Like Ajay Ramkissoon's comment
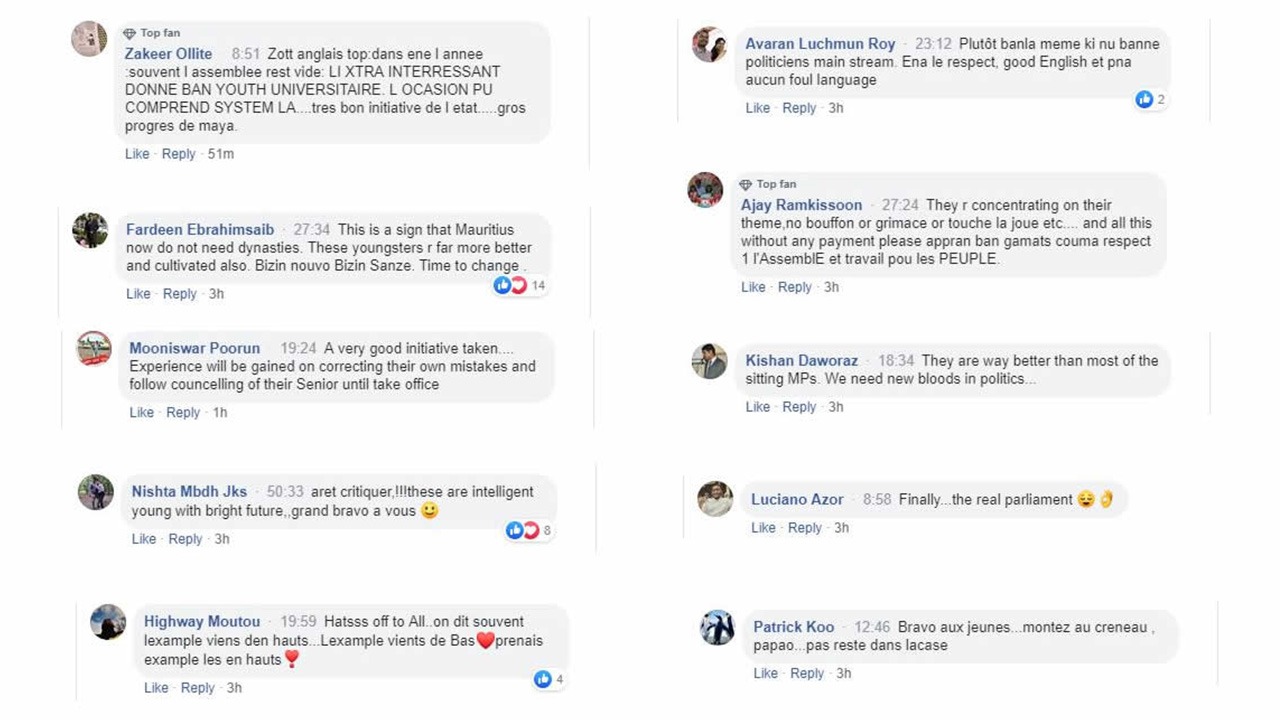The width and height of the screenshot is (1280, 720). point(753,287)
